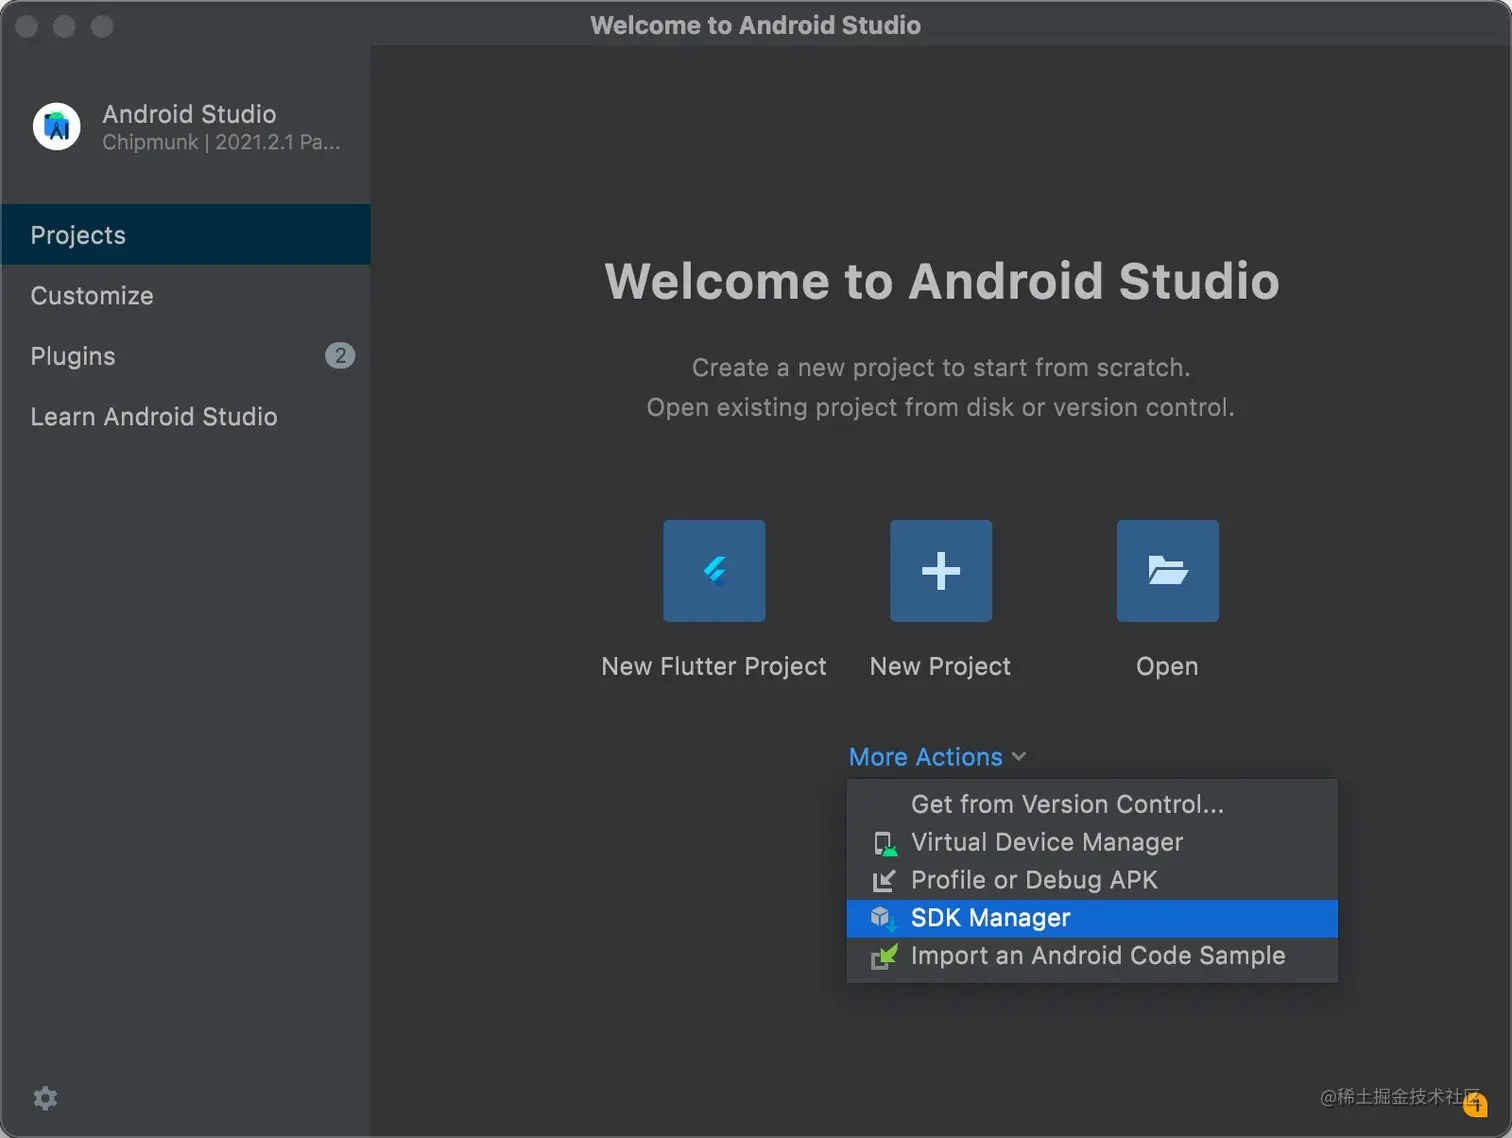This screenshot has height=1138, width=1512.
Task: Click the New Flutter Project icon tile
Action: (714, 571)
